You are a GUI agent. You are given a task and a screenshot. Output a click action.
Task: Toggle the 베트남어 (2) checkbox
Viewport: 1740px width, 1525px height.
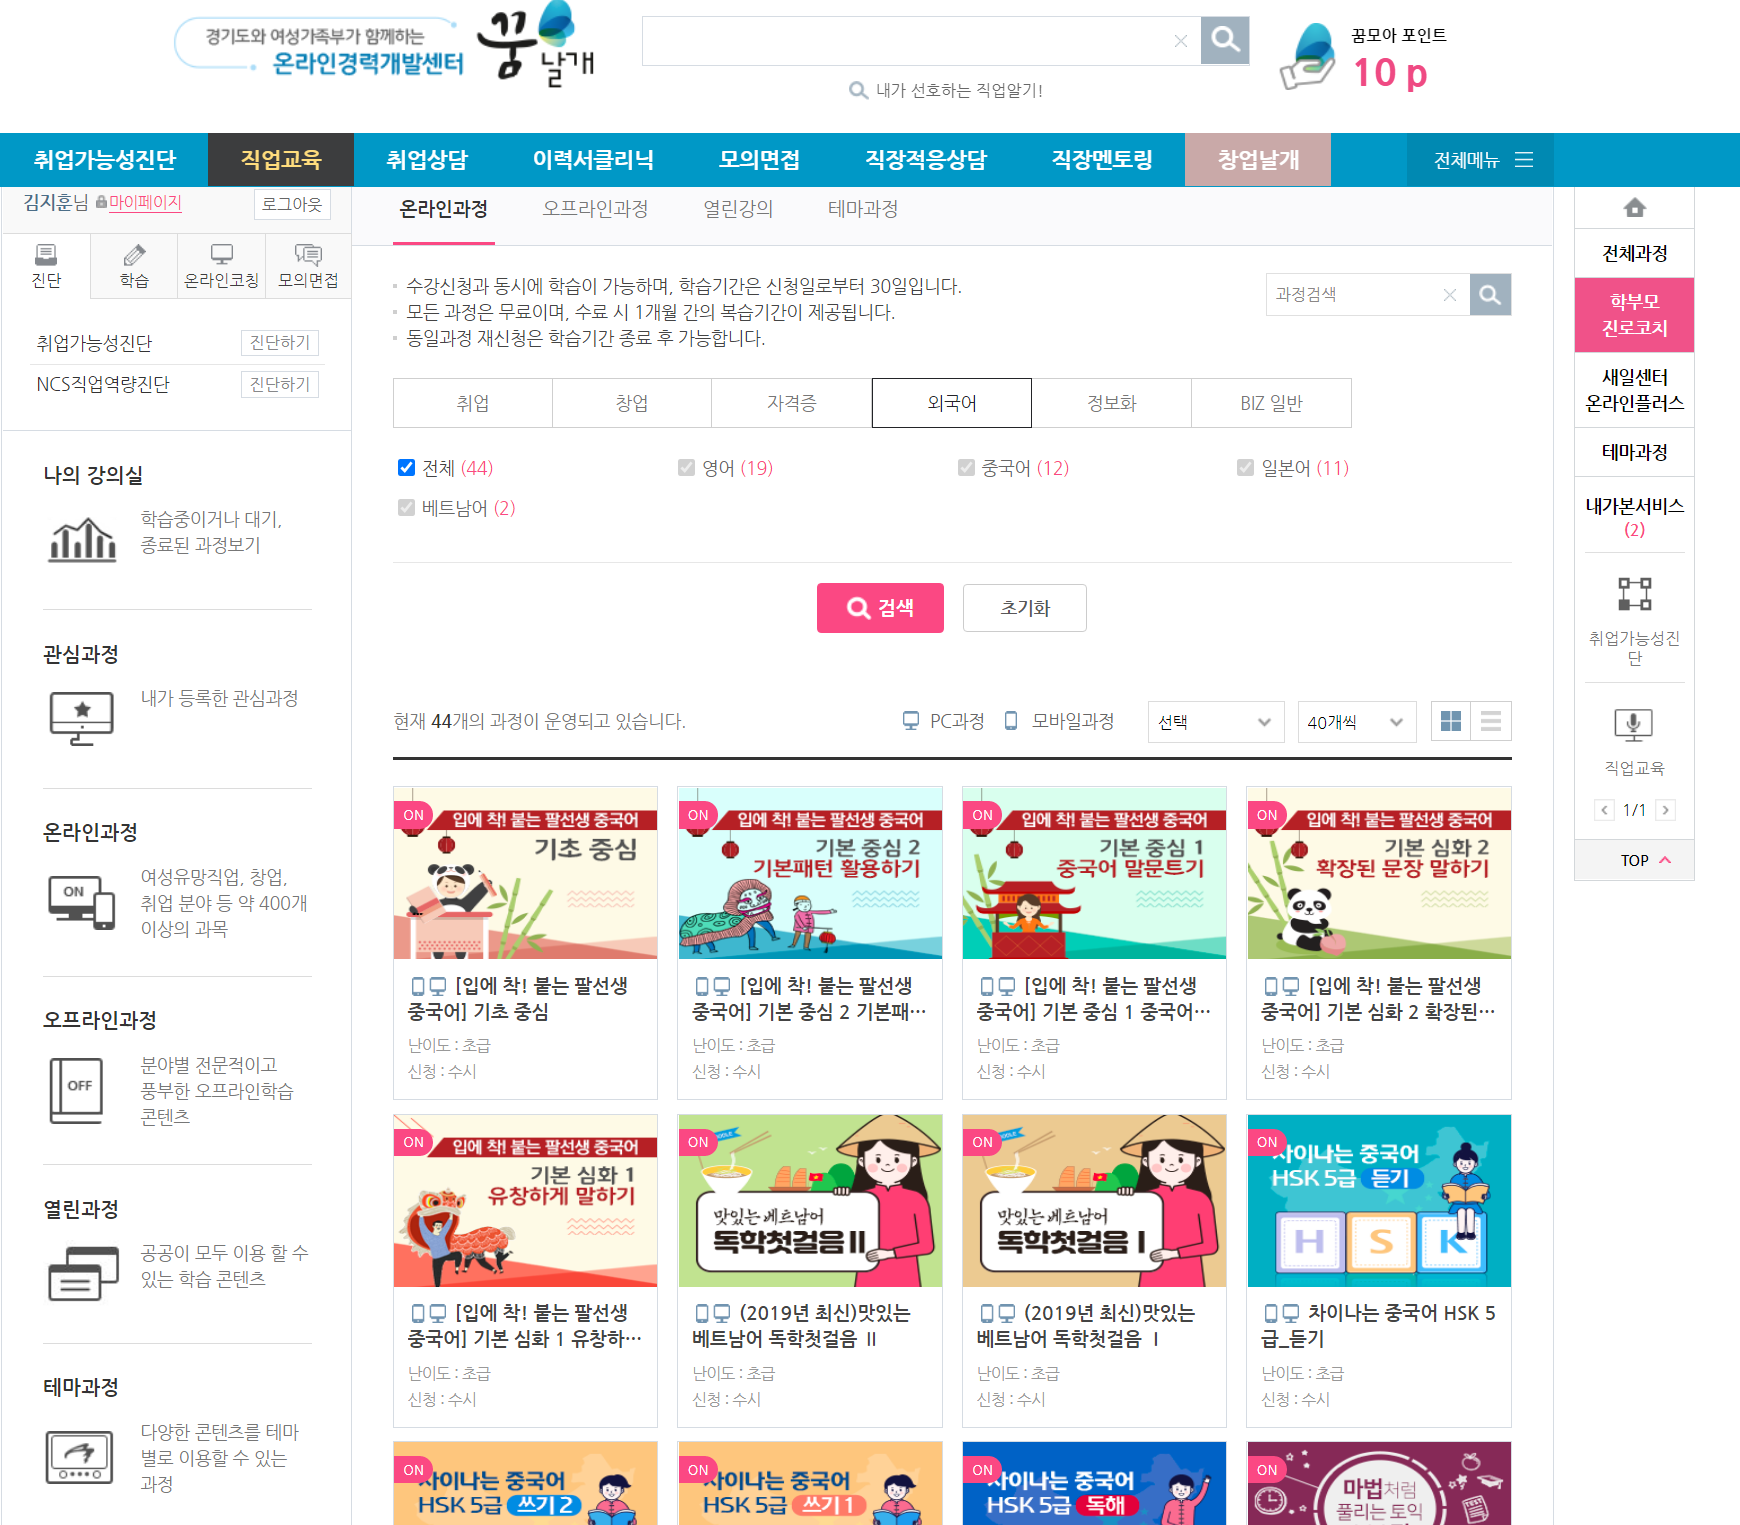pos(406,507)
